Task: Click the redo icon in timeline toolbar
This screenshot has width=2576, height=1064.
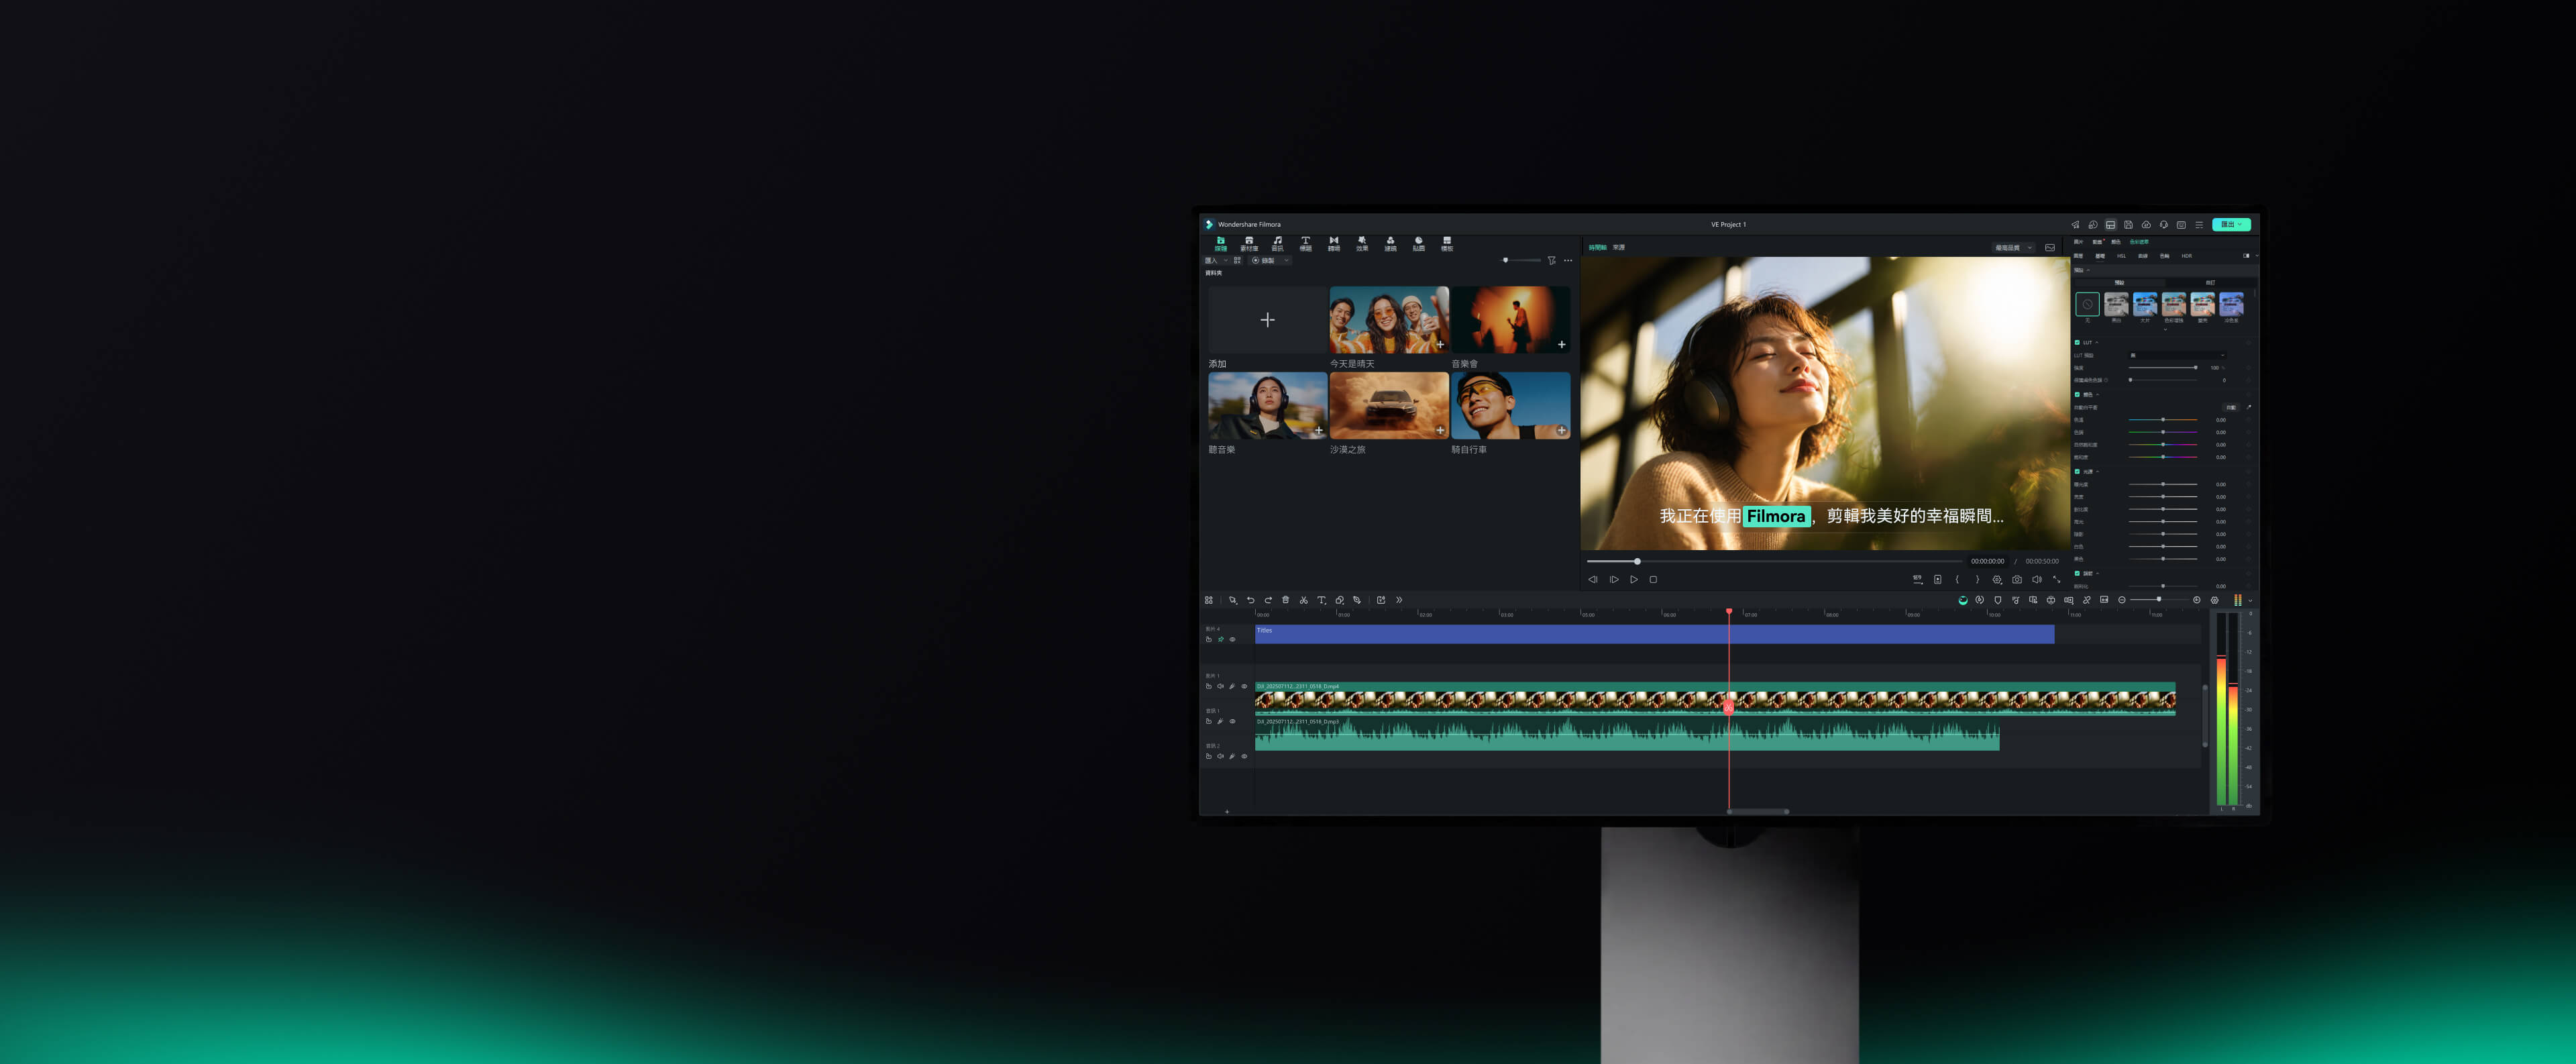Action: tap(1268, 600)
